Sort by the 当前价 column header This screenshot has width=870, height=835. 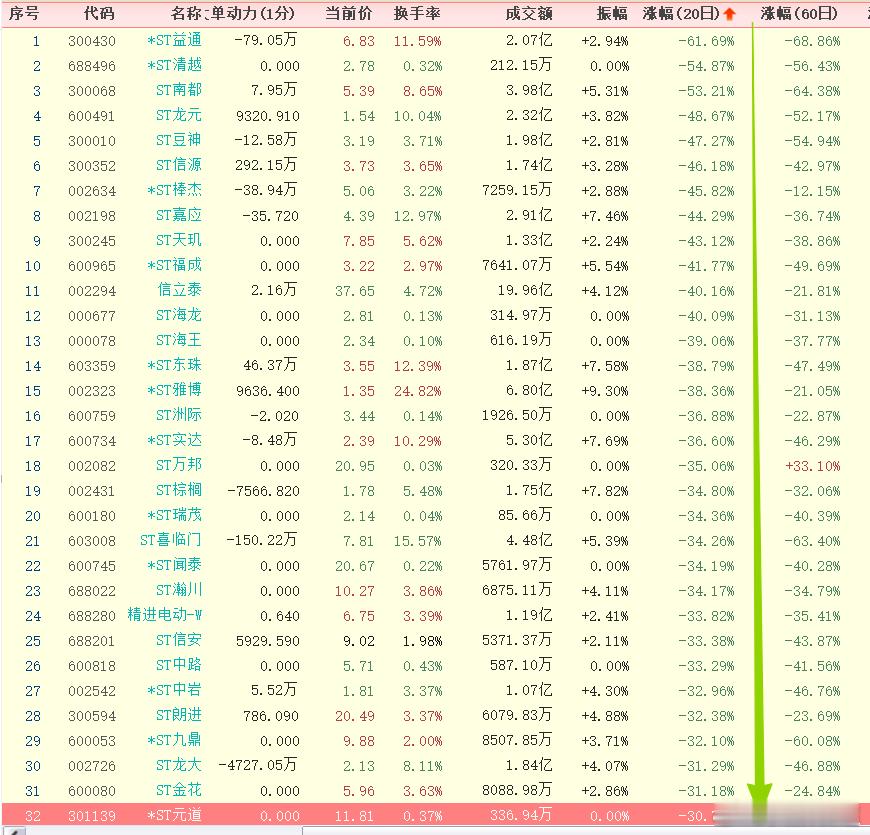coord(348,13)
